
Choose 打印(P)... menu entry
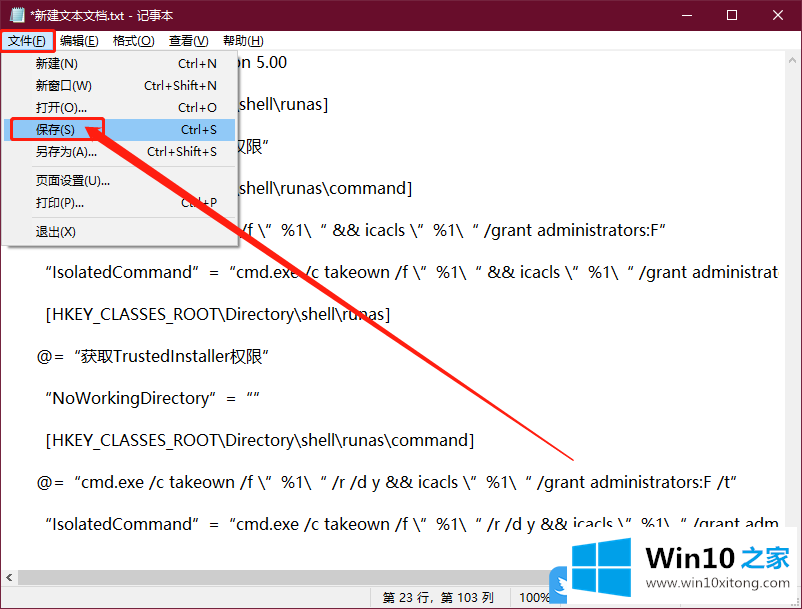click(120, 203)
